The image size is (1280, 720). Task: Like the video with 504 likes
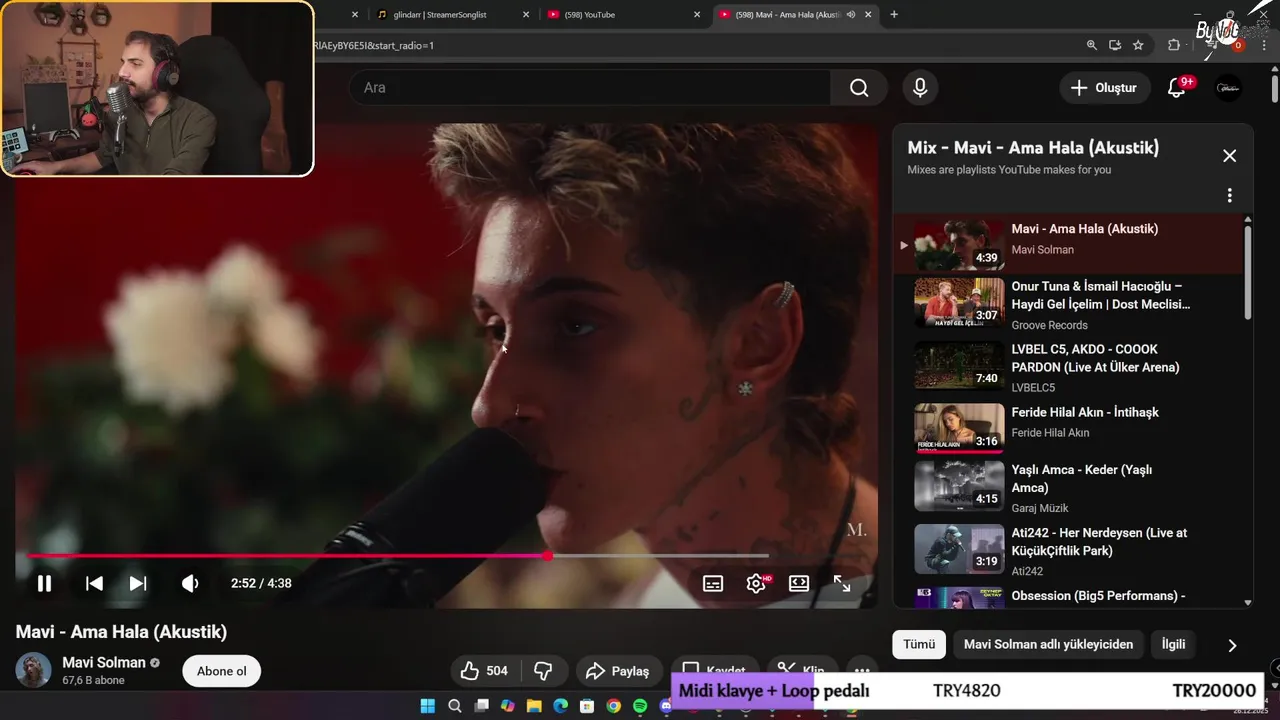coord(485,671)
